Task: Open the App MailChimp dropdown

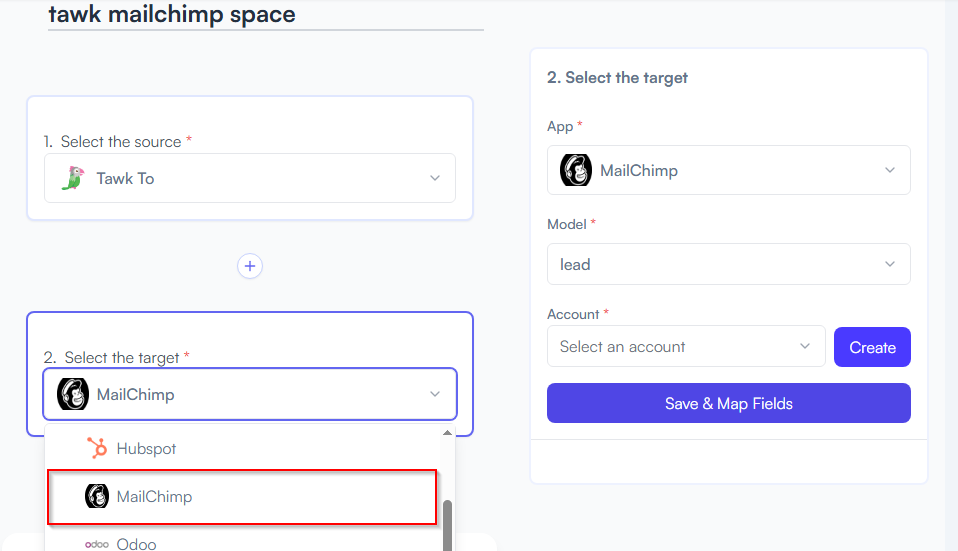Action: pyautogui.click(x=728, y=170)
